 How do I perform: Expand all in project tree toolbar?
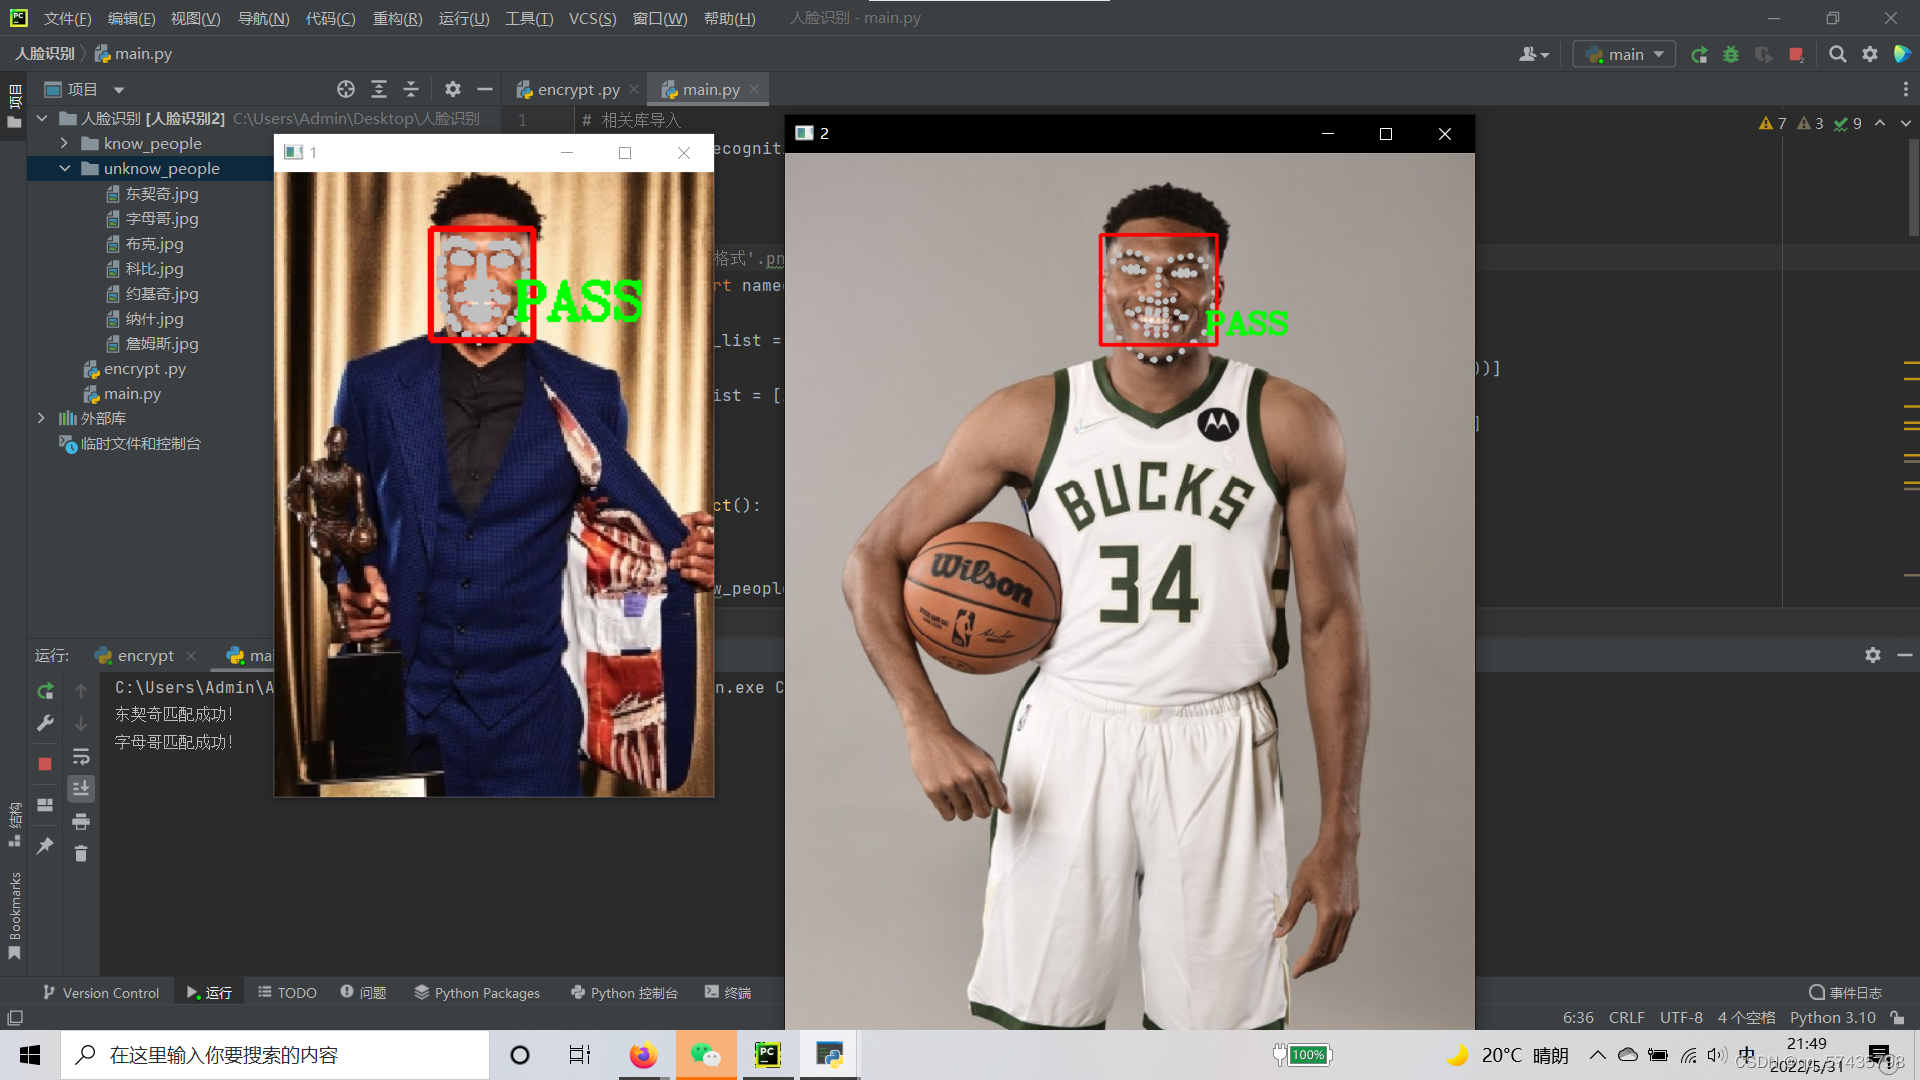379,89
